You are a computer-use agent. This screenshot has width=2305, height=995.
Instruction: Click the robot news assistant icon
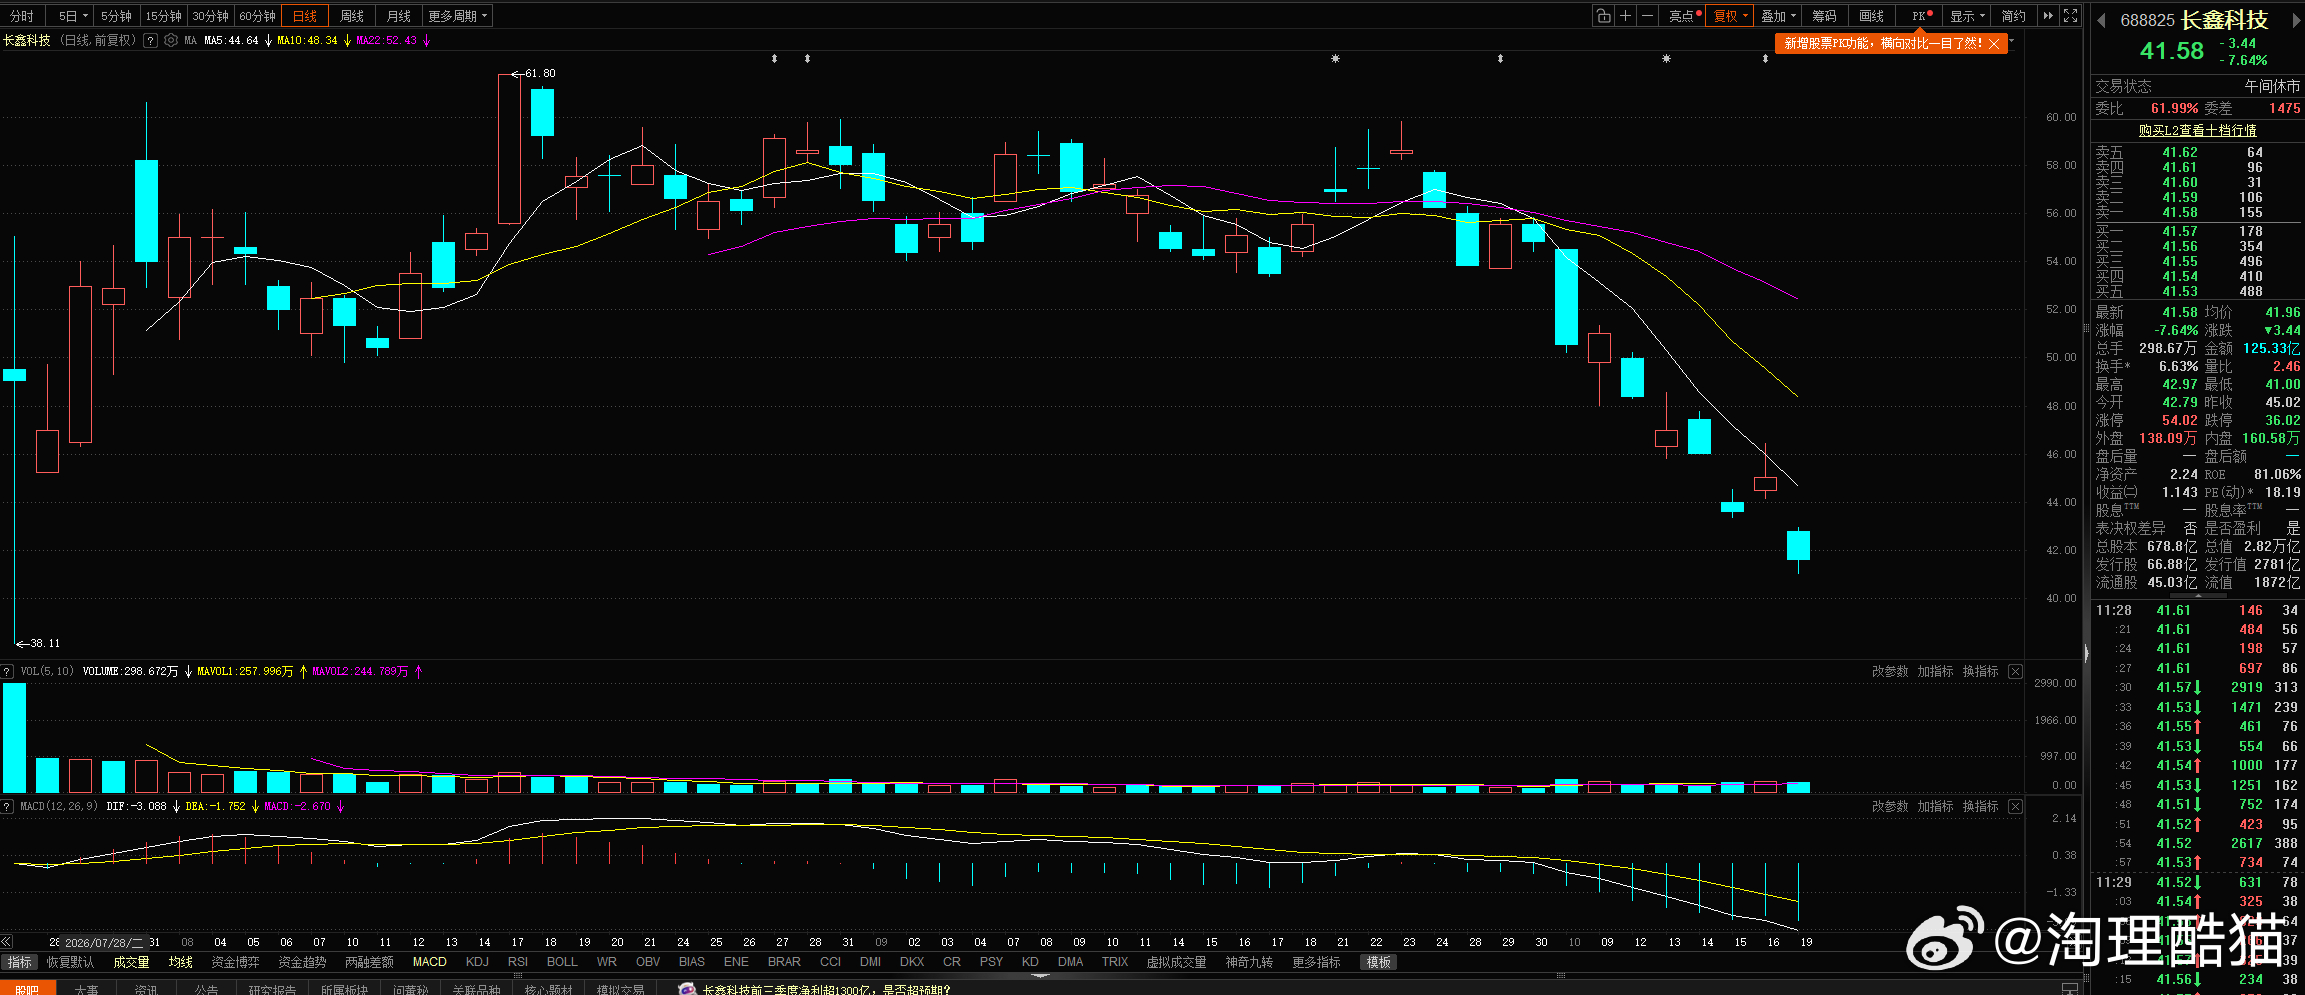[x=687, y=989]
